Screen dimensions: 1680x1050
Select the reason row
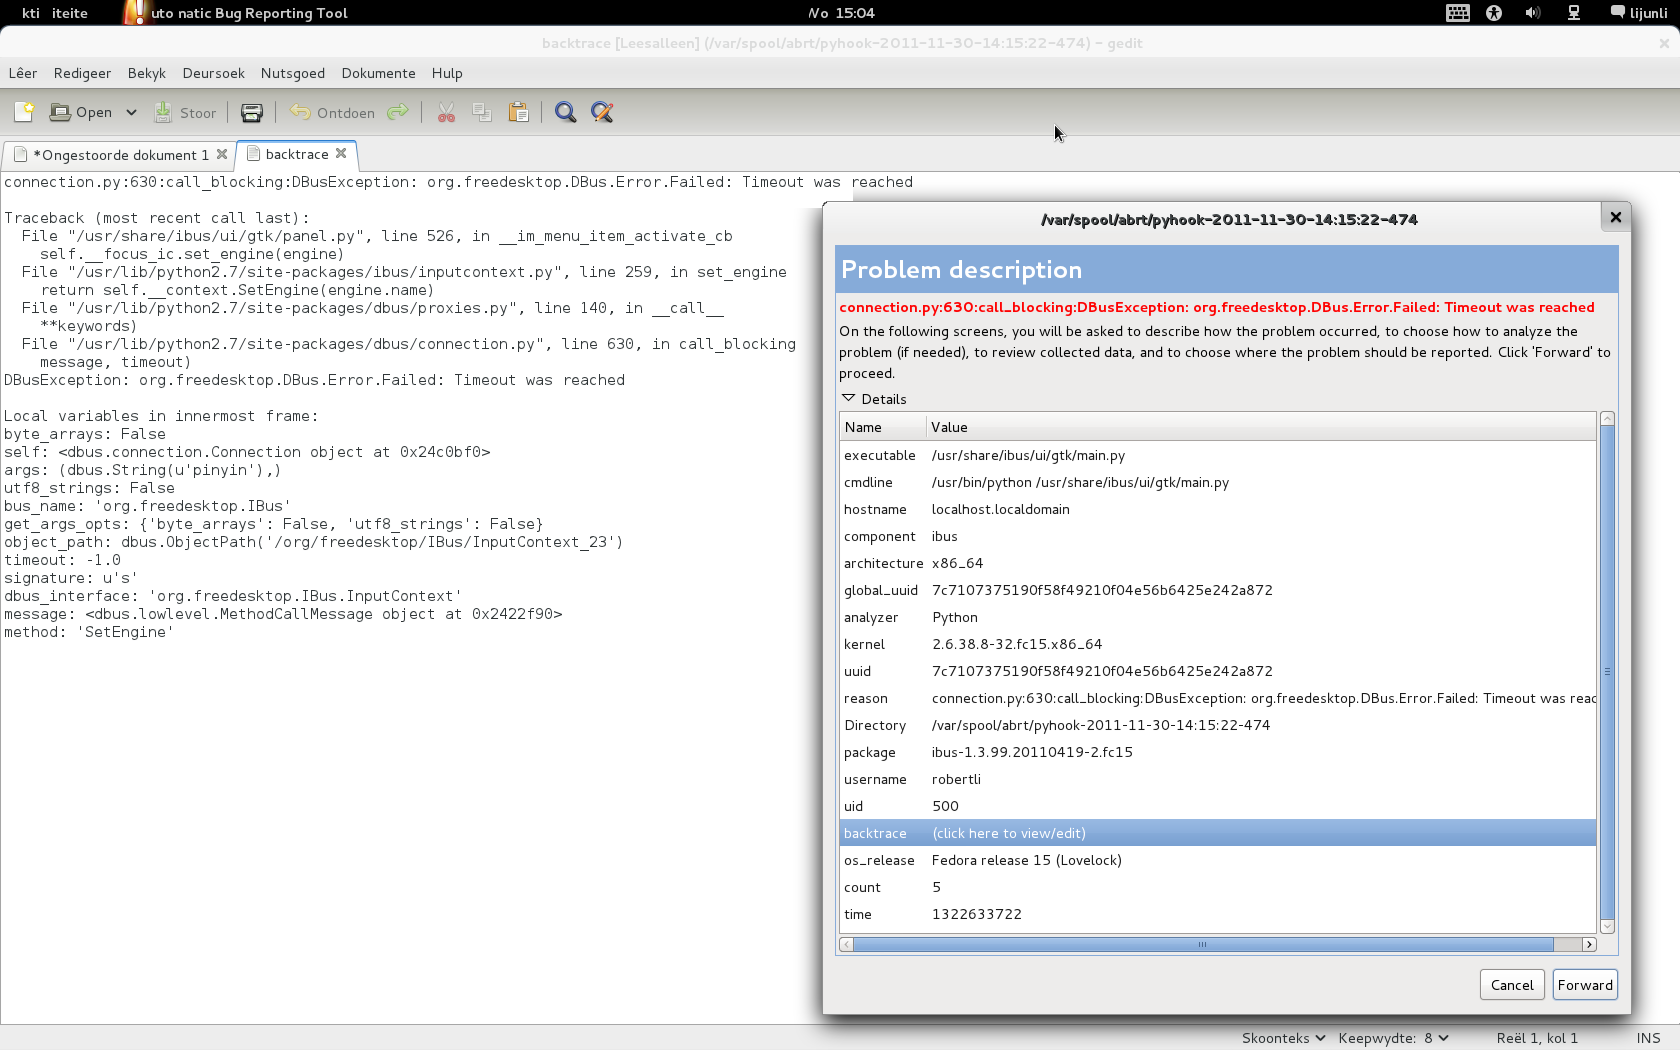coord(1217,698)
